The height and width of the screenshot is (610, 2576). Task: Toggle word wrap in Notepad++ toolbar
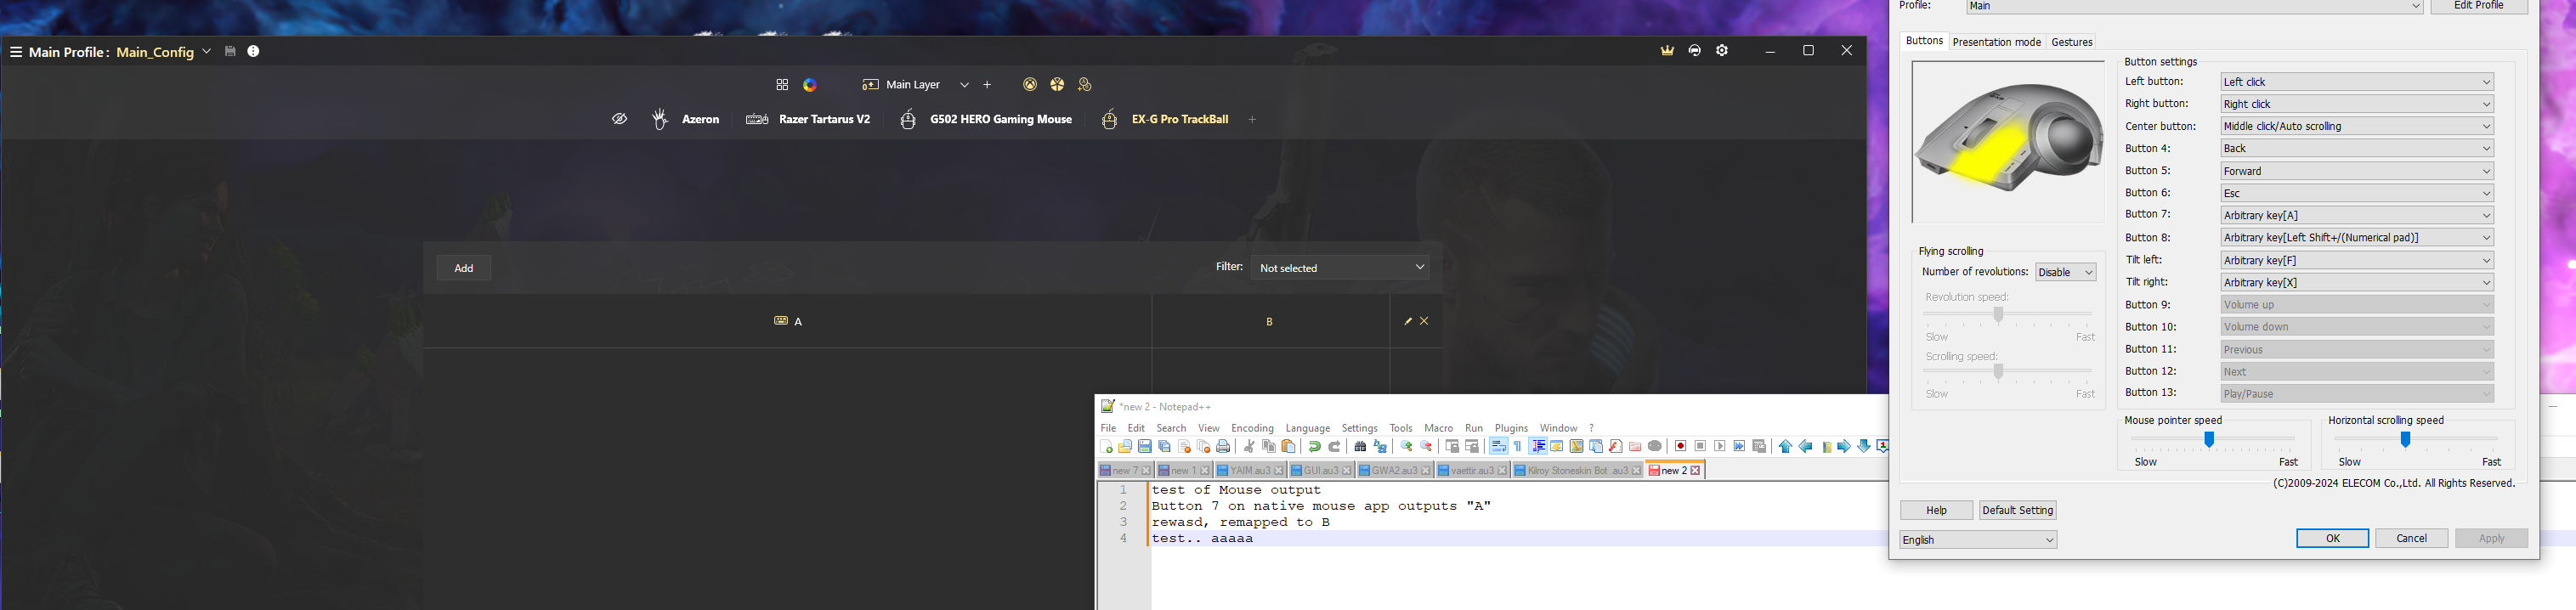[1498, 447]
